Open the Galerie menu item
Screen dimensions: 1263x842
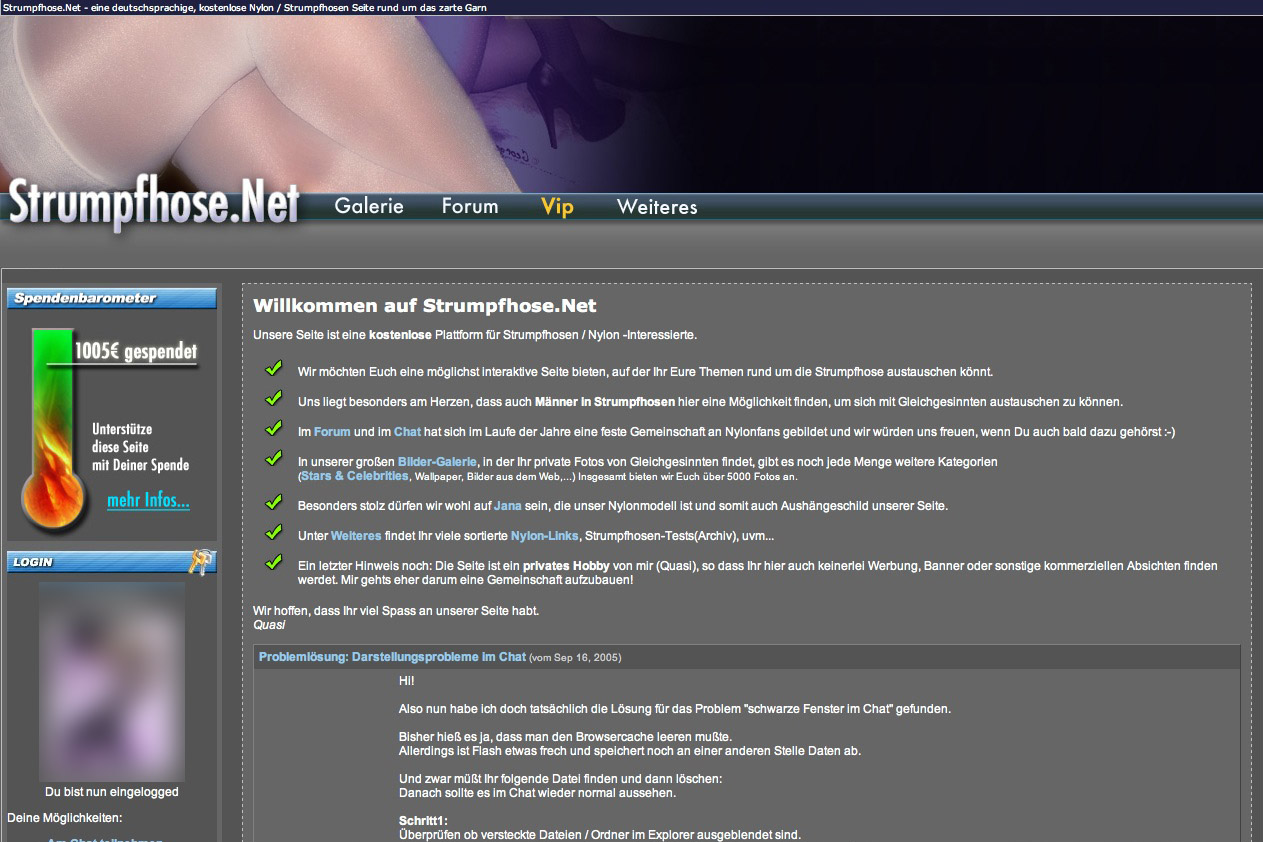coord(369,206)
